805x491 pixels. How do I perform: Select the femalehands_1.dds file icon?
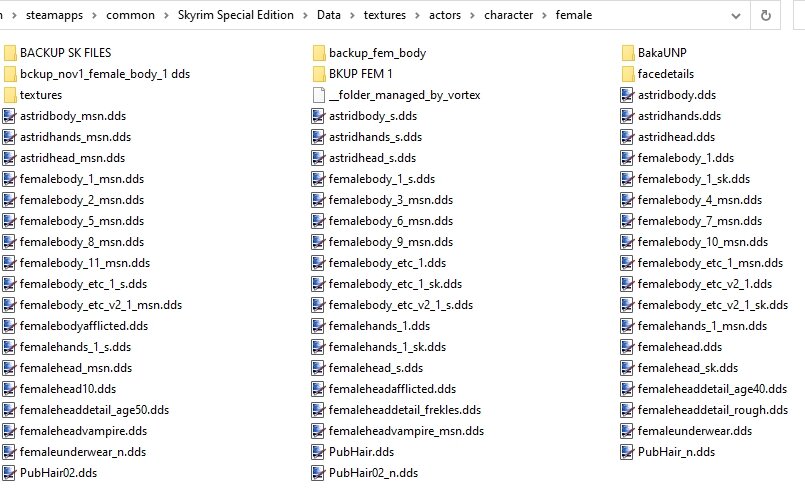(318, 326)
